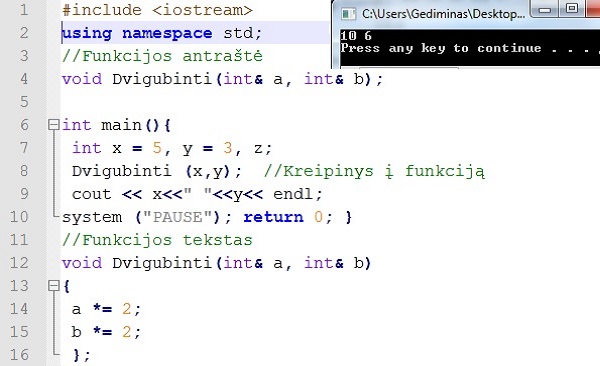Click line number 12 in the gutter
The width and height of the screenshot is (600, 366).
pyautogui.click(x=19, y=263)
